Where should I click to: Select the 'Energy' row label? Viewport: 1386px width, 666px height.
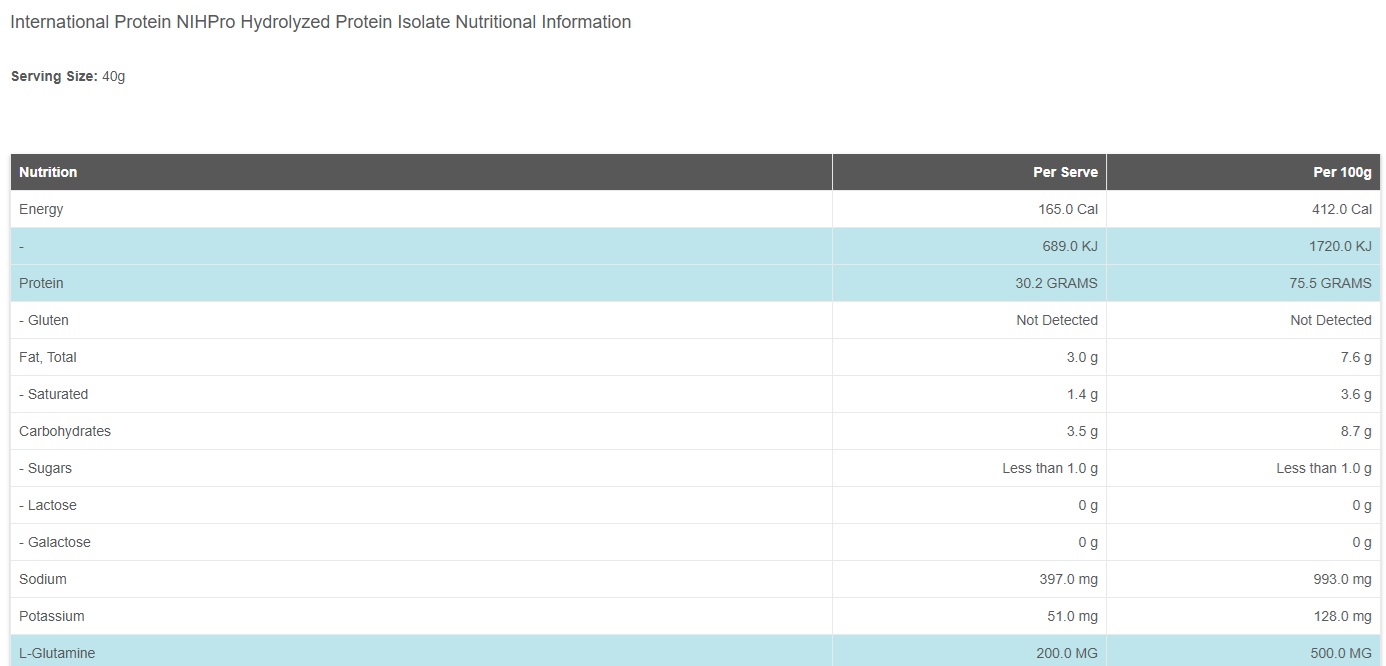pos(41,209)
